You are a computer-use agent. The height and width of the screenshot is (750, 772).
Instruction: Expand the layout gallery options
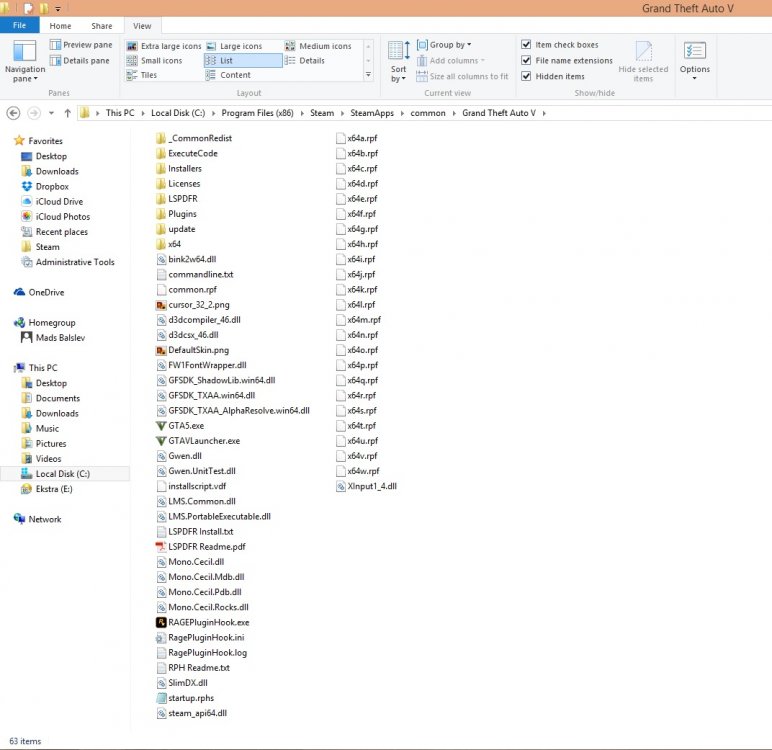pyautogui.click(x=368, y=75)
